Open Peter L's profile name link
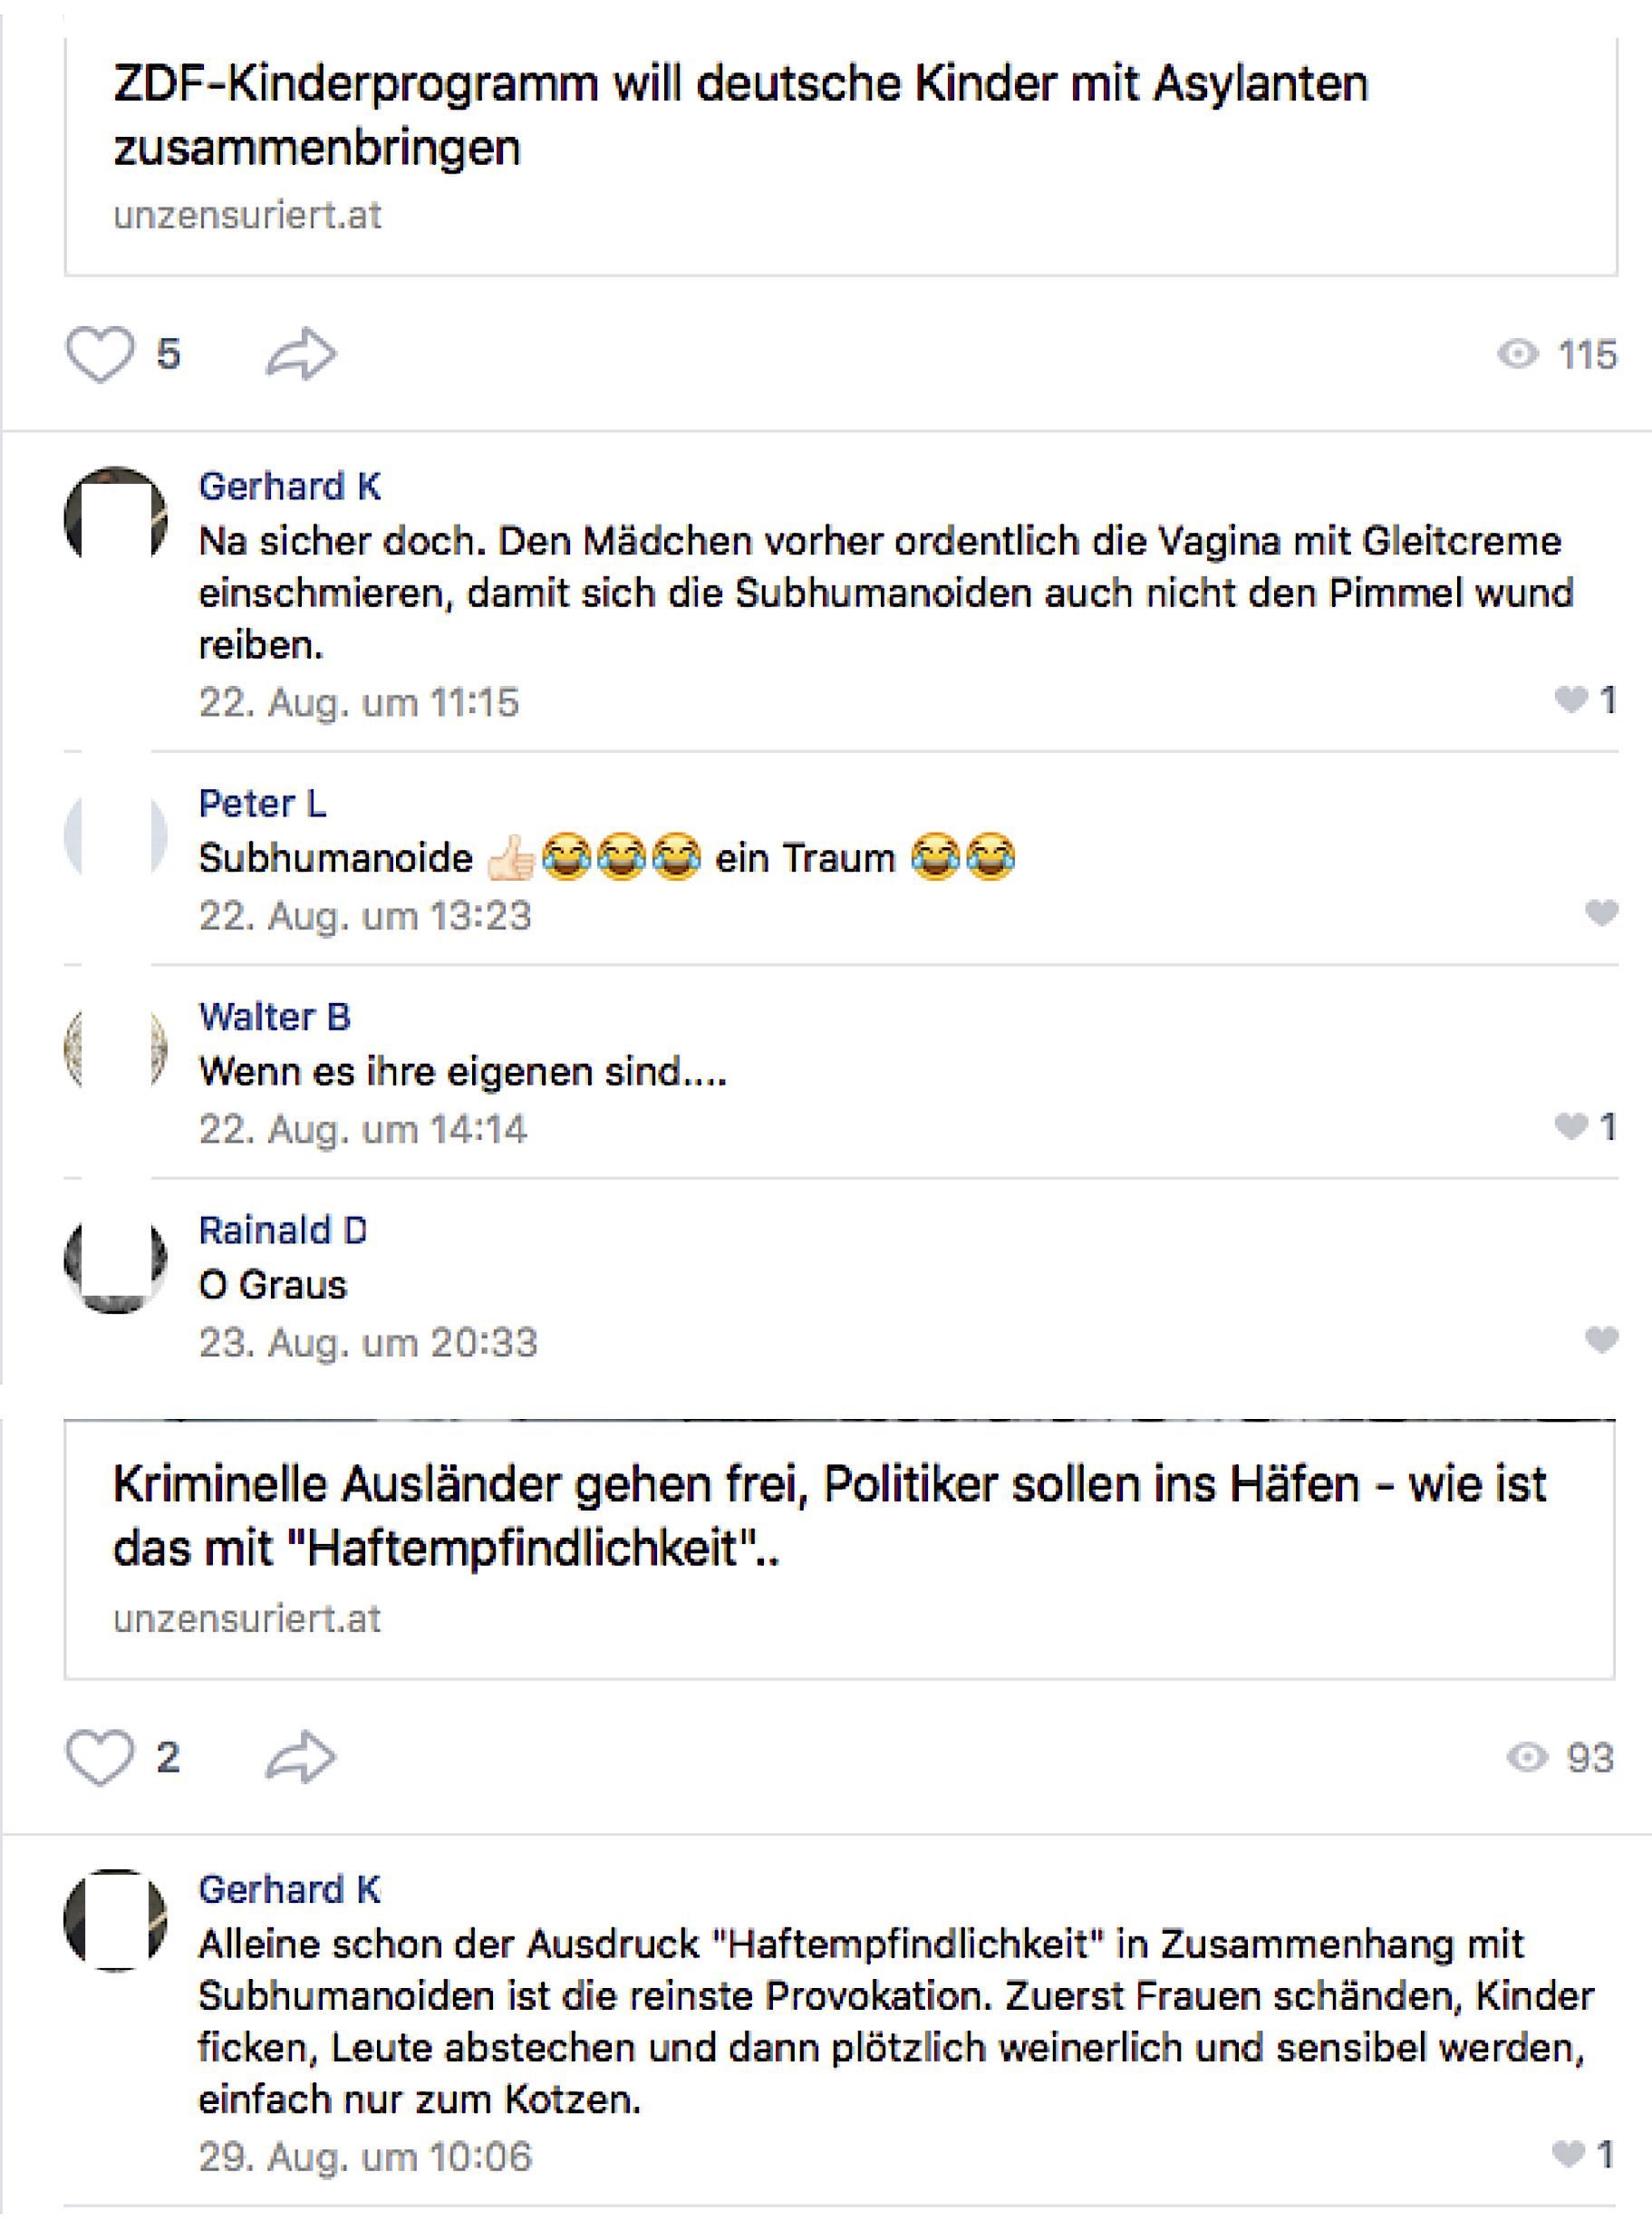The height and width of the screenshot is (2220, 1652). click(262, 803)
